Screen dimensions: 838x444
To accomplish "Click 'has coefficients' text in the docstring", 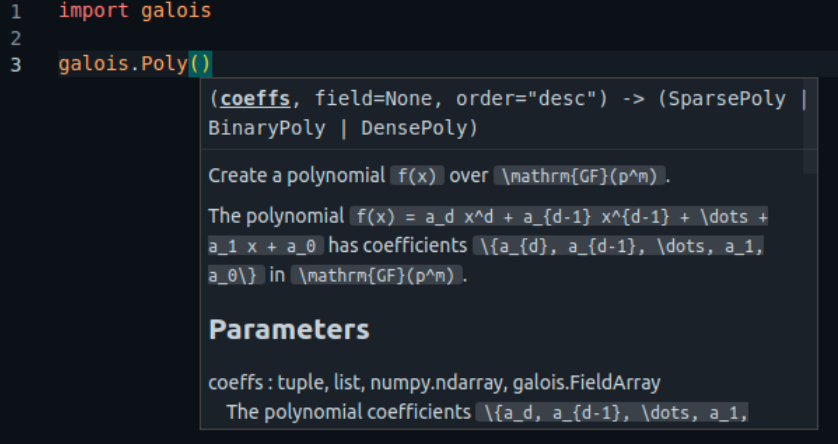I will [x=398, y=246].
